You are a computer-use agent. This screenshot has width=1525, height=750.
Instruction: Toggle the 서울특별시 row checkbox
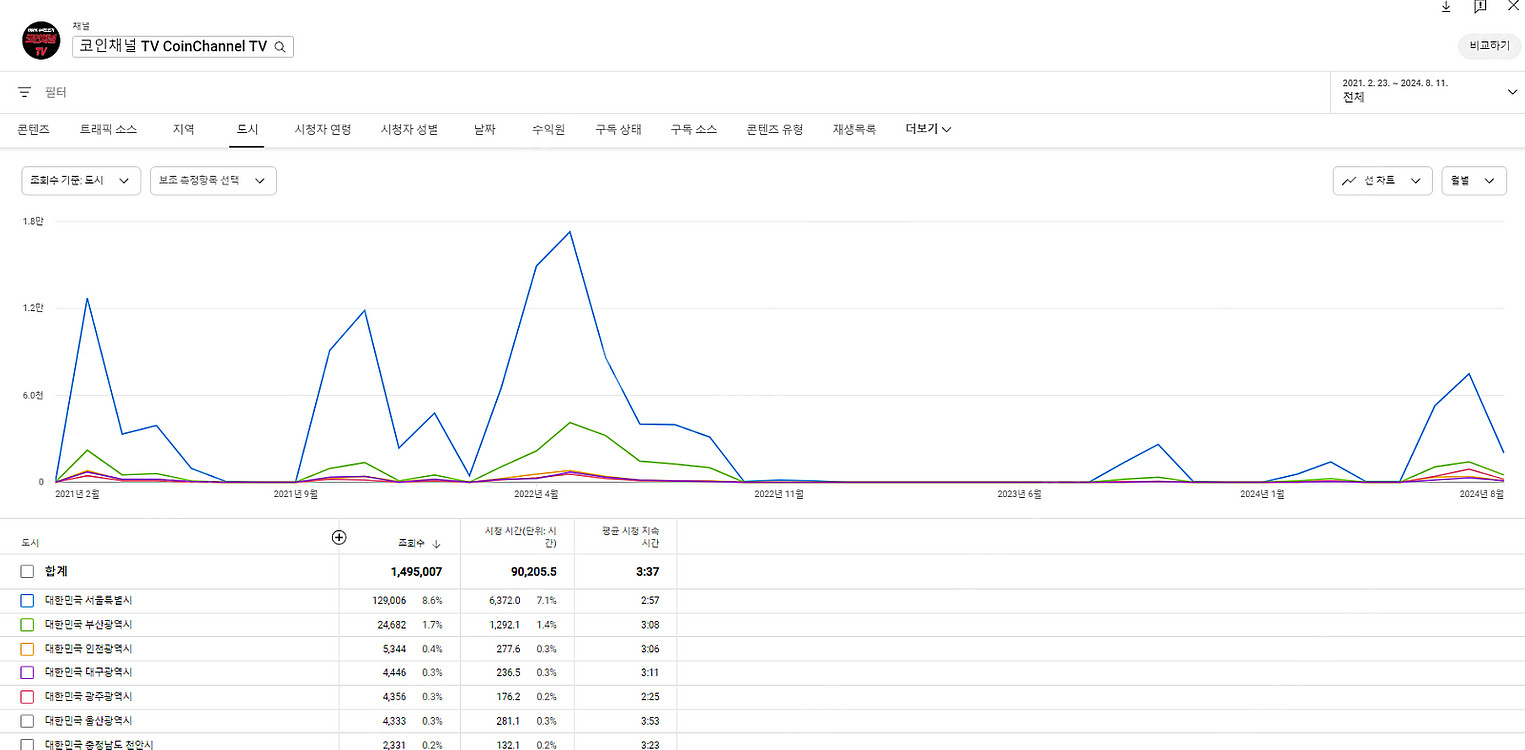[x=28, y=601]
